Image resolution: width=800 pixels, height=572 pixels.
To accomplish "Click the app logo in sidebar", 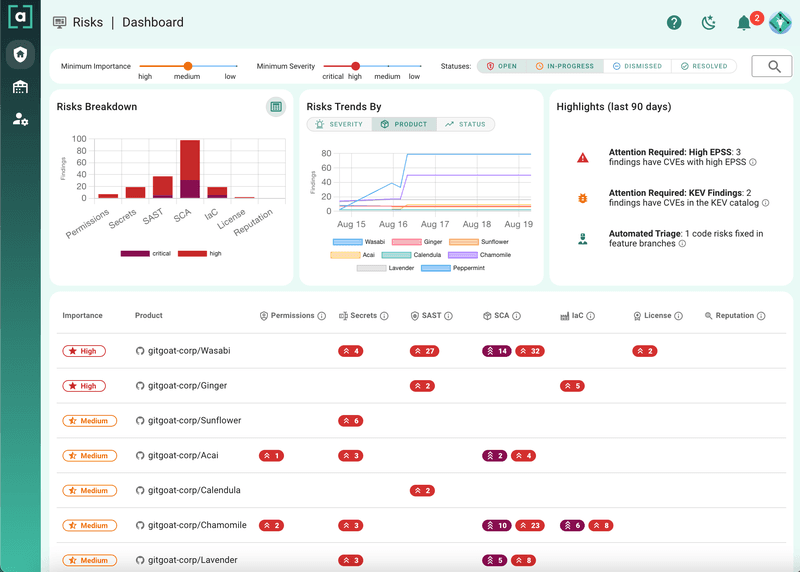I will (x=20, y=17).
